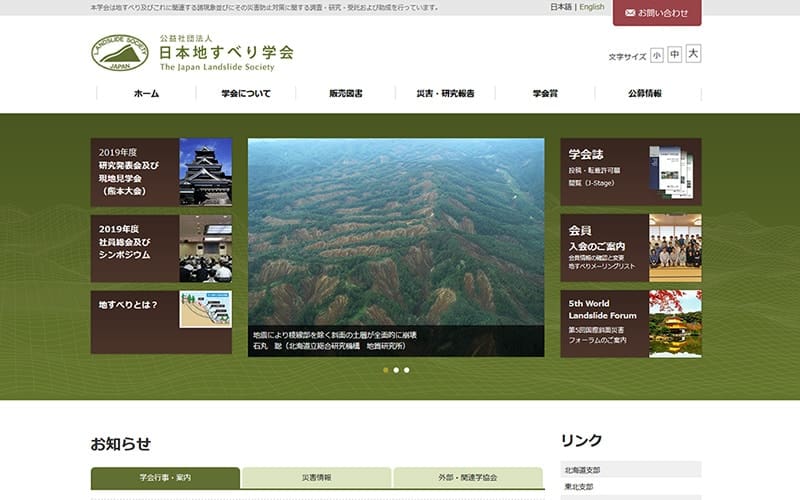
Task: Switch language to English
Action: [x=592, y=7]
